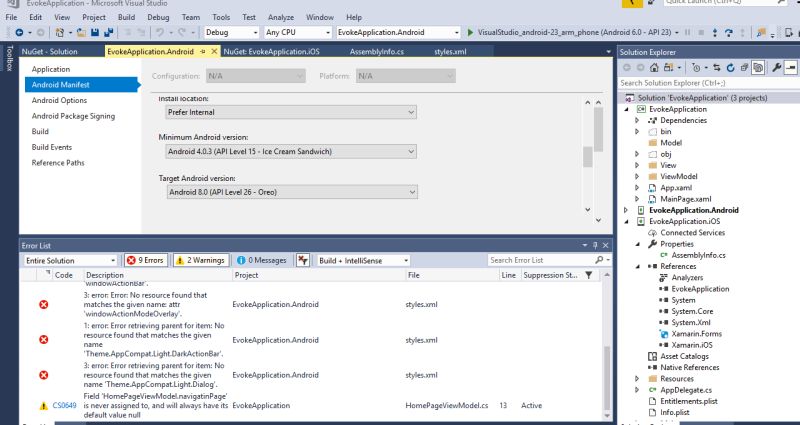Click the Quick Launch search magnifier

pos(781,3)
